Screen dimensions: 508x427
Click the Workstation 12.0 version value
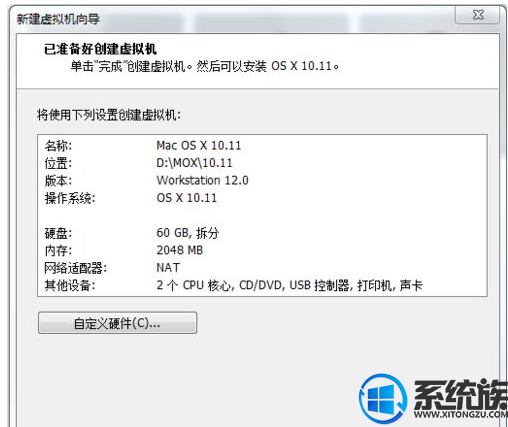[202, 180]
